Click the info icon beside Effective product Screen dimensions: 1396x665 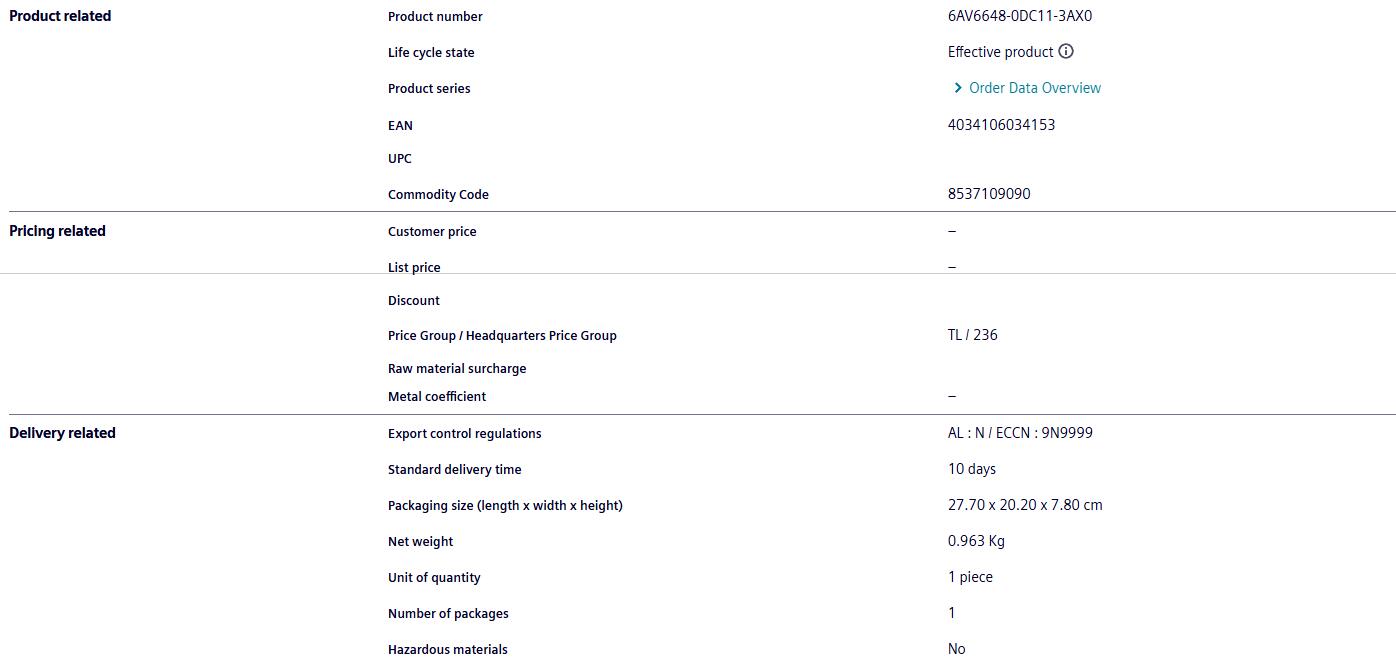tap(1066, 51)
